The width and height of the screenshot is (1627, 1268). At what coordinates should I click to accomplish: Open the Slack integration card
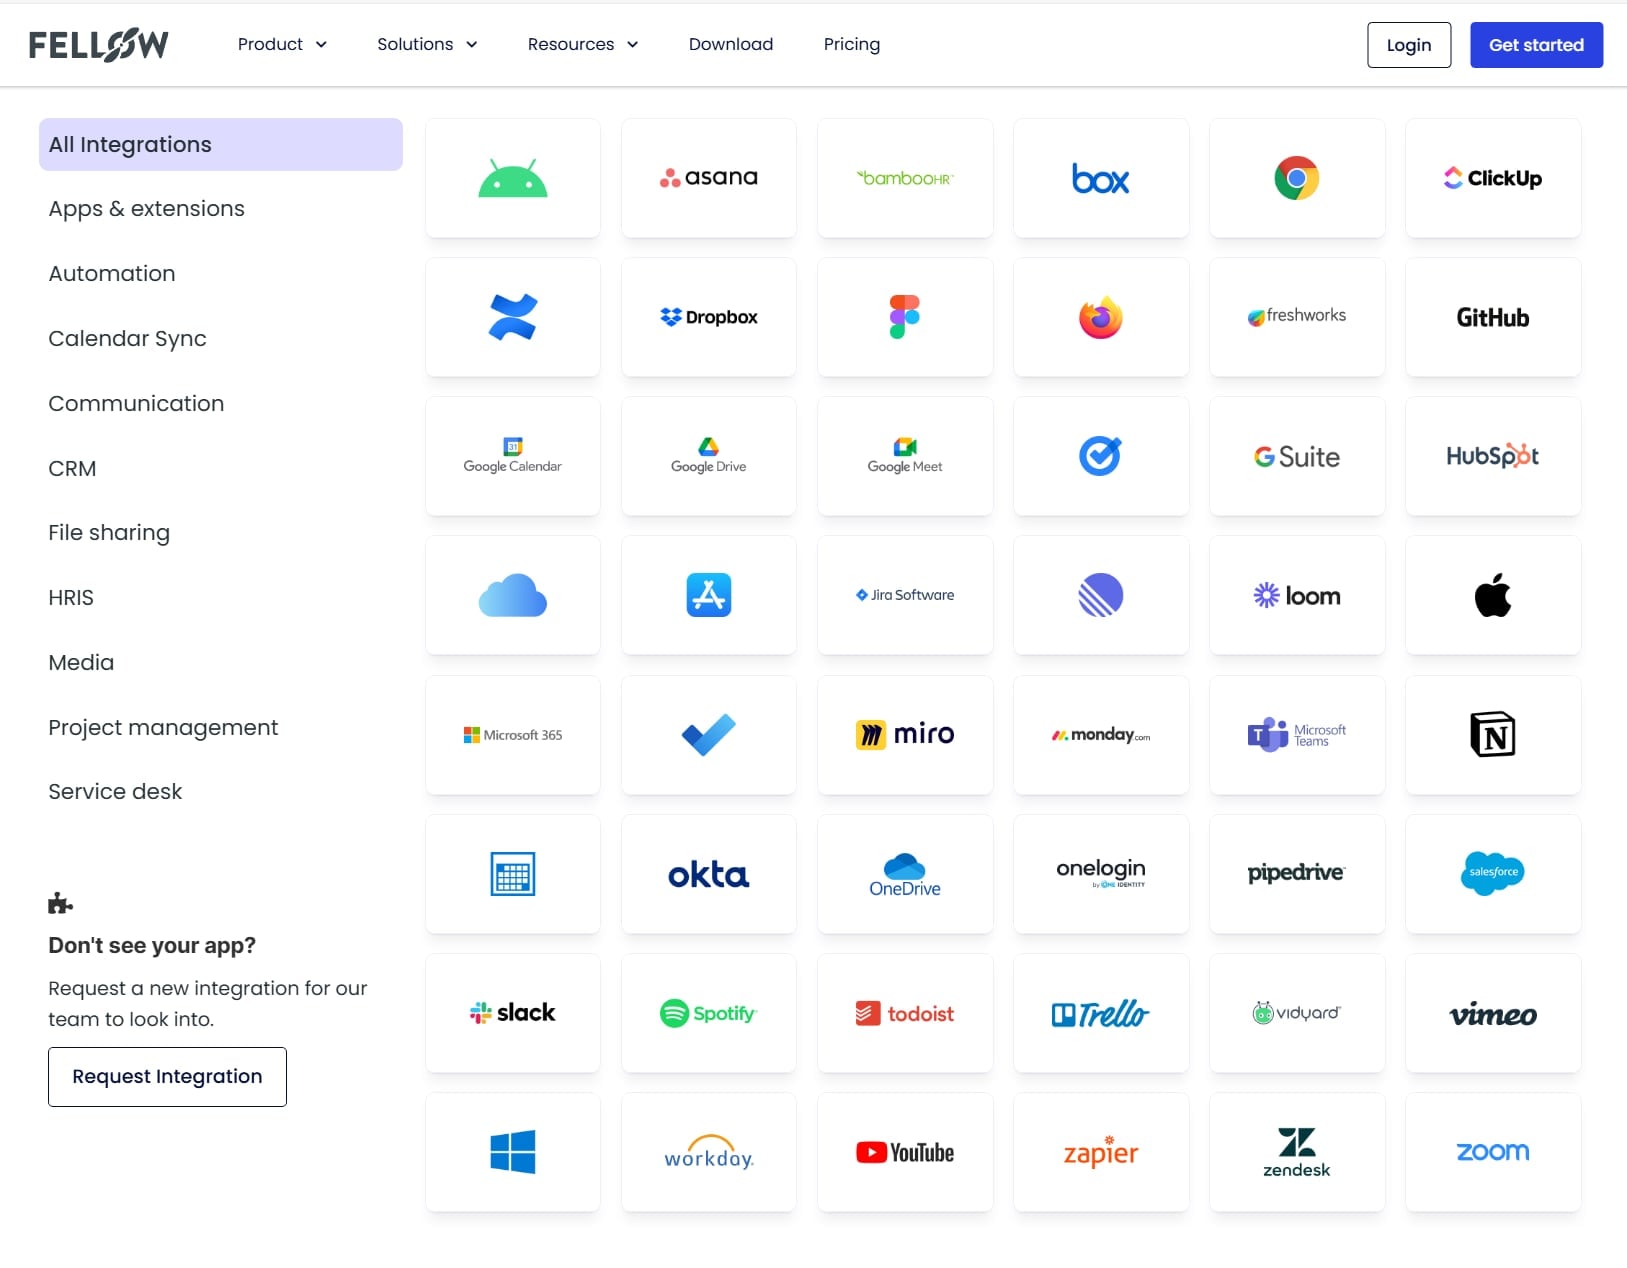point(513,1013)
